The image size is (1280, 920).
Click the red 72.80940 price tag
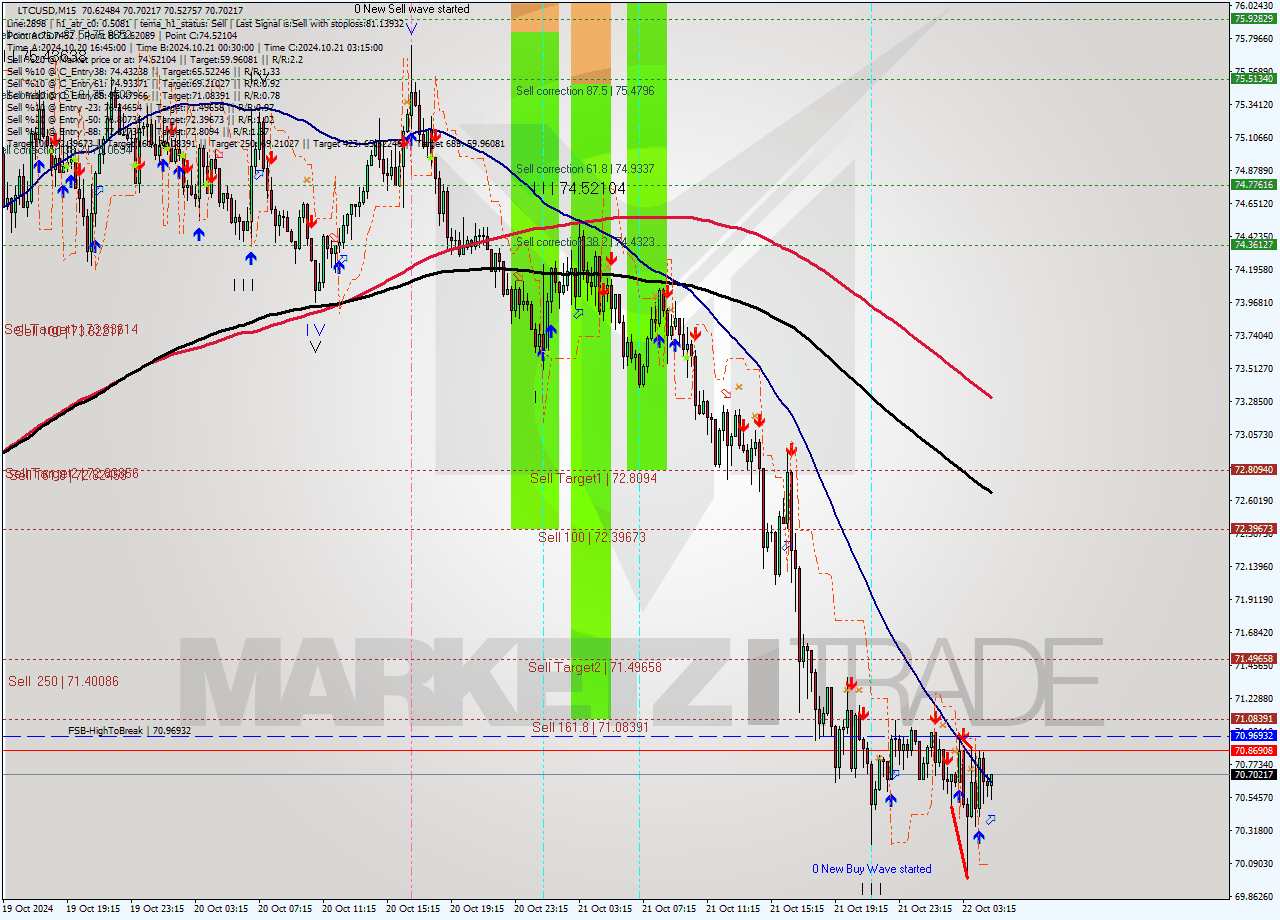(1254, 469)
